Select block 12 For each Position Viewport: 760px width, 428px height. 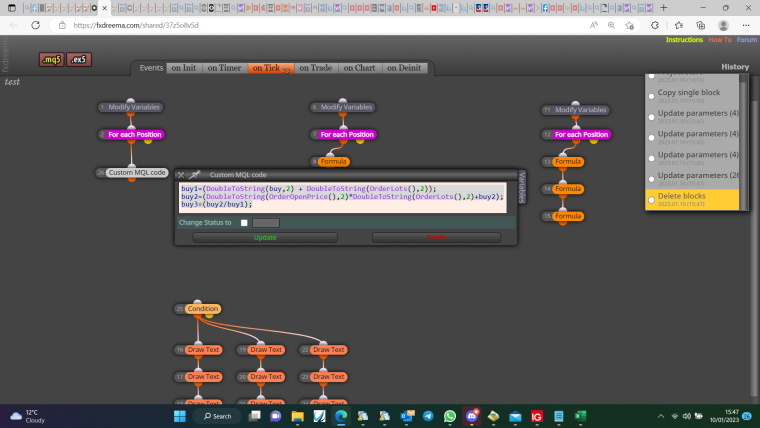576,134
